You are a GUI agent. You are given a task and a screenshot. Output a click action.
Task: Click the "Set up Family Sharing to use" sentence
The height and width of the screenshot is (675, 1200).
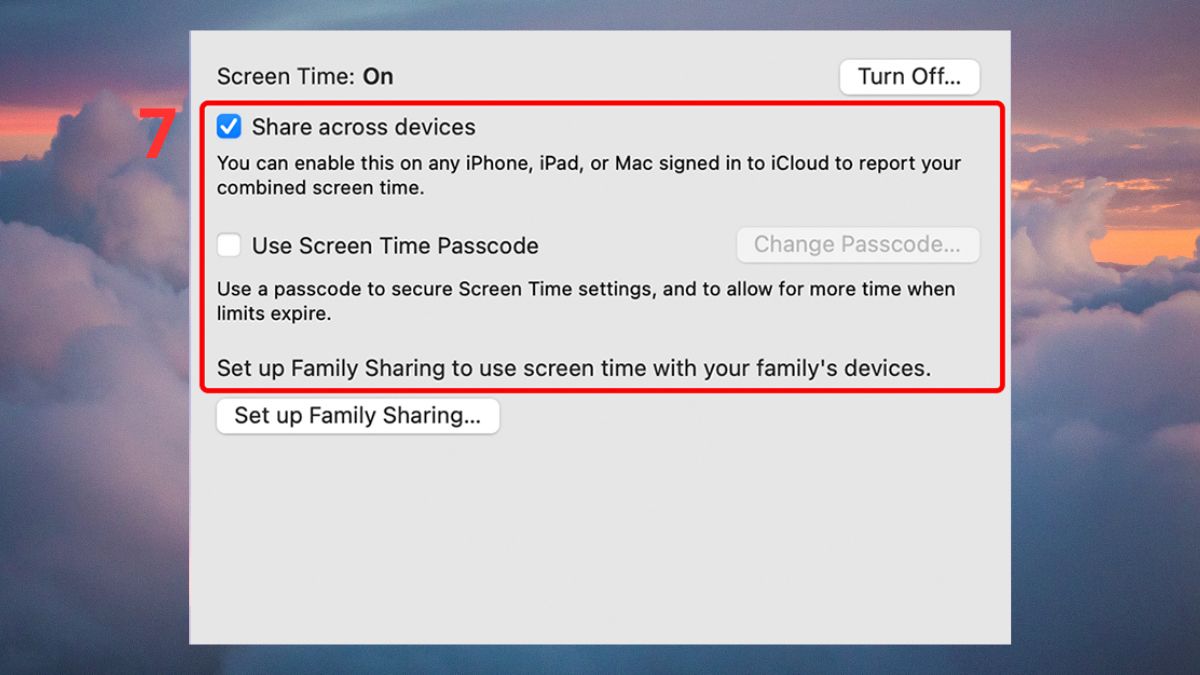pos(573,368)
